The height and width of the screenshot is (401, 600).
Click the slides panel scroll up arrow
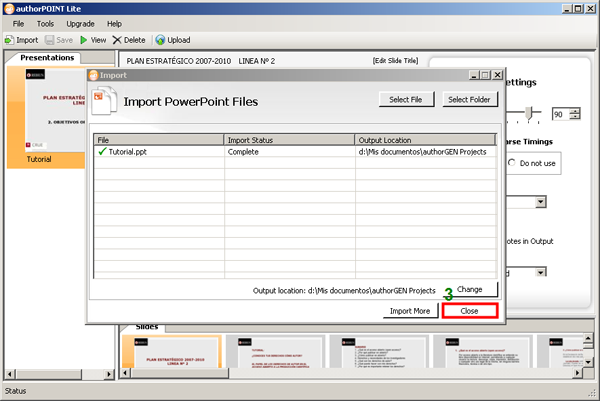(x=589, y=338)
